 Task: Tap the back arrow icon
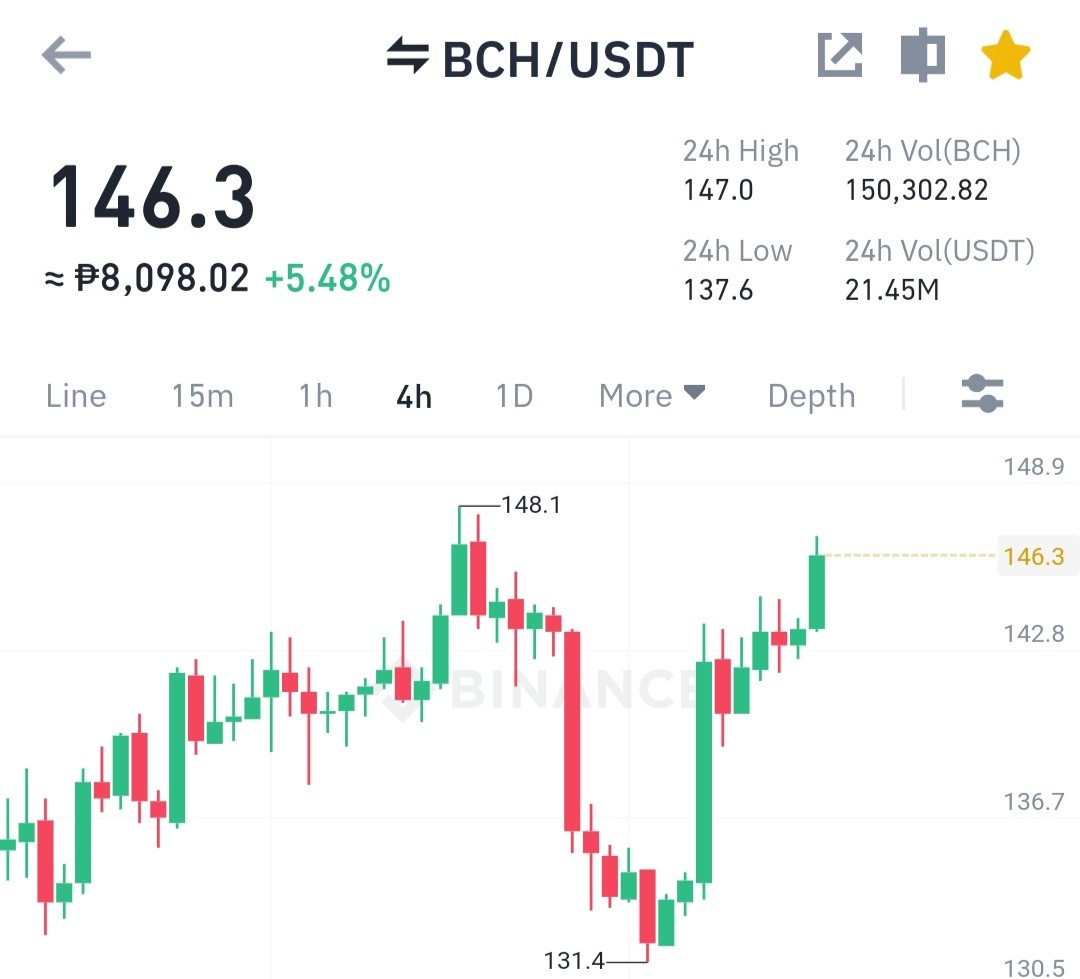[66, 55]
